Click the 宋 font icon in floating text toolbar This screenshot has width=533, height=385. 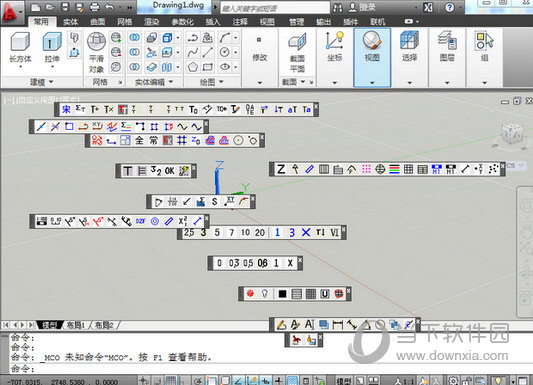(66, 109)
